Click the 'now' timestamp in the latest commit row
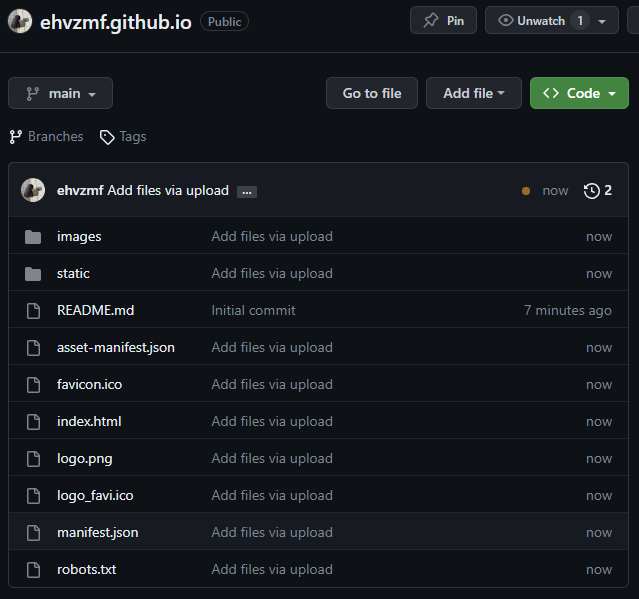The width and height of the screenshot is (639, 599). (x=555, y=190)
